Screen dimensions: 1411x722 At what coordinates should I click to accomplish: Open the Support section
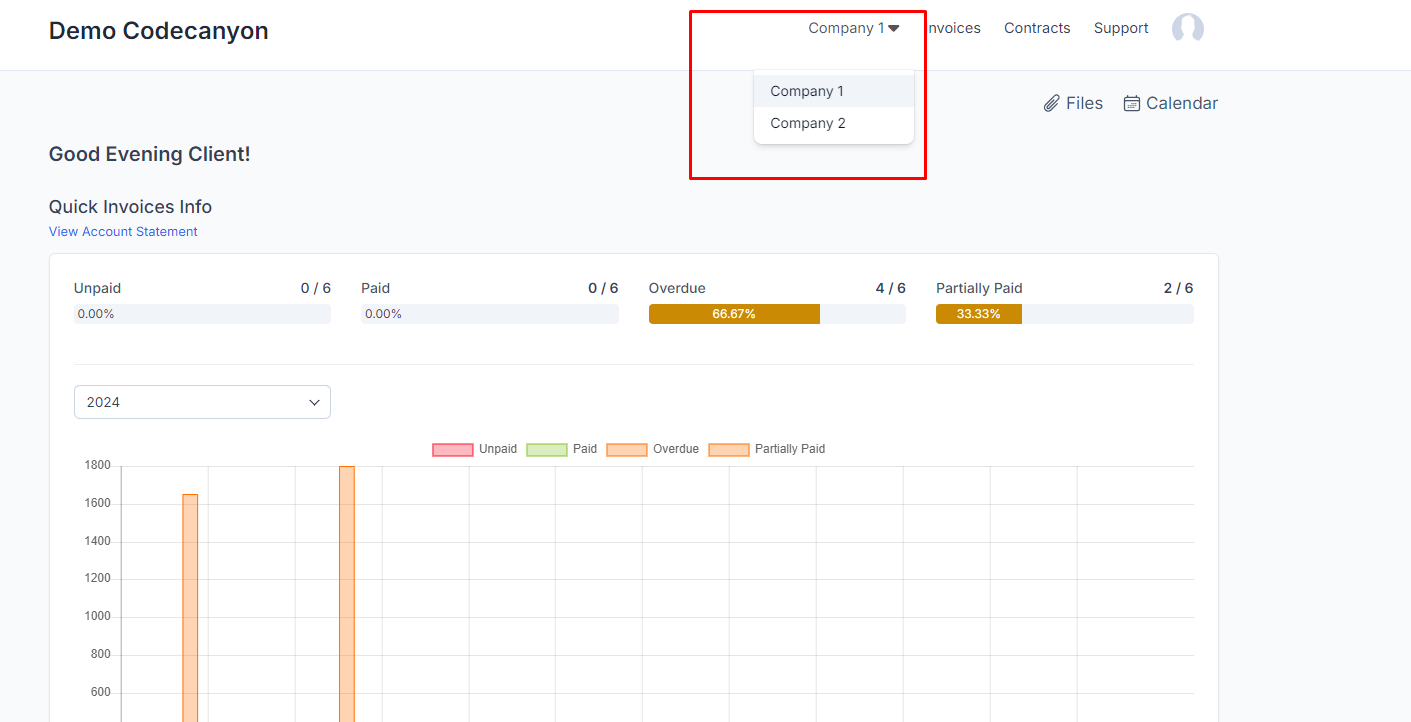point(1120,28)
